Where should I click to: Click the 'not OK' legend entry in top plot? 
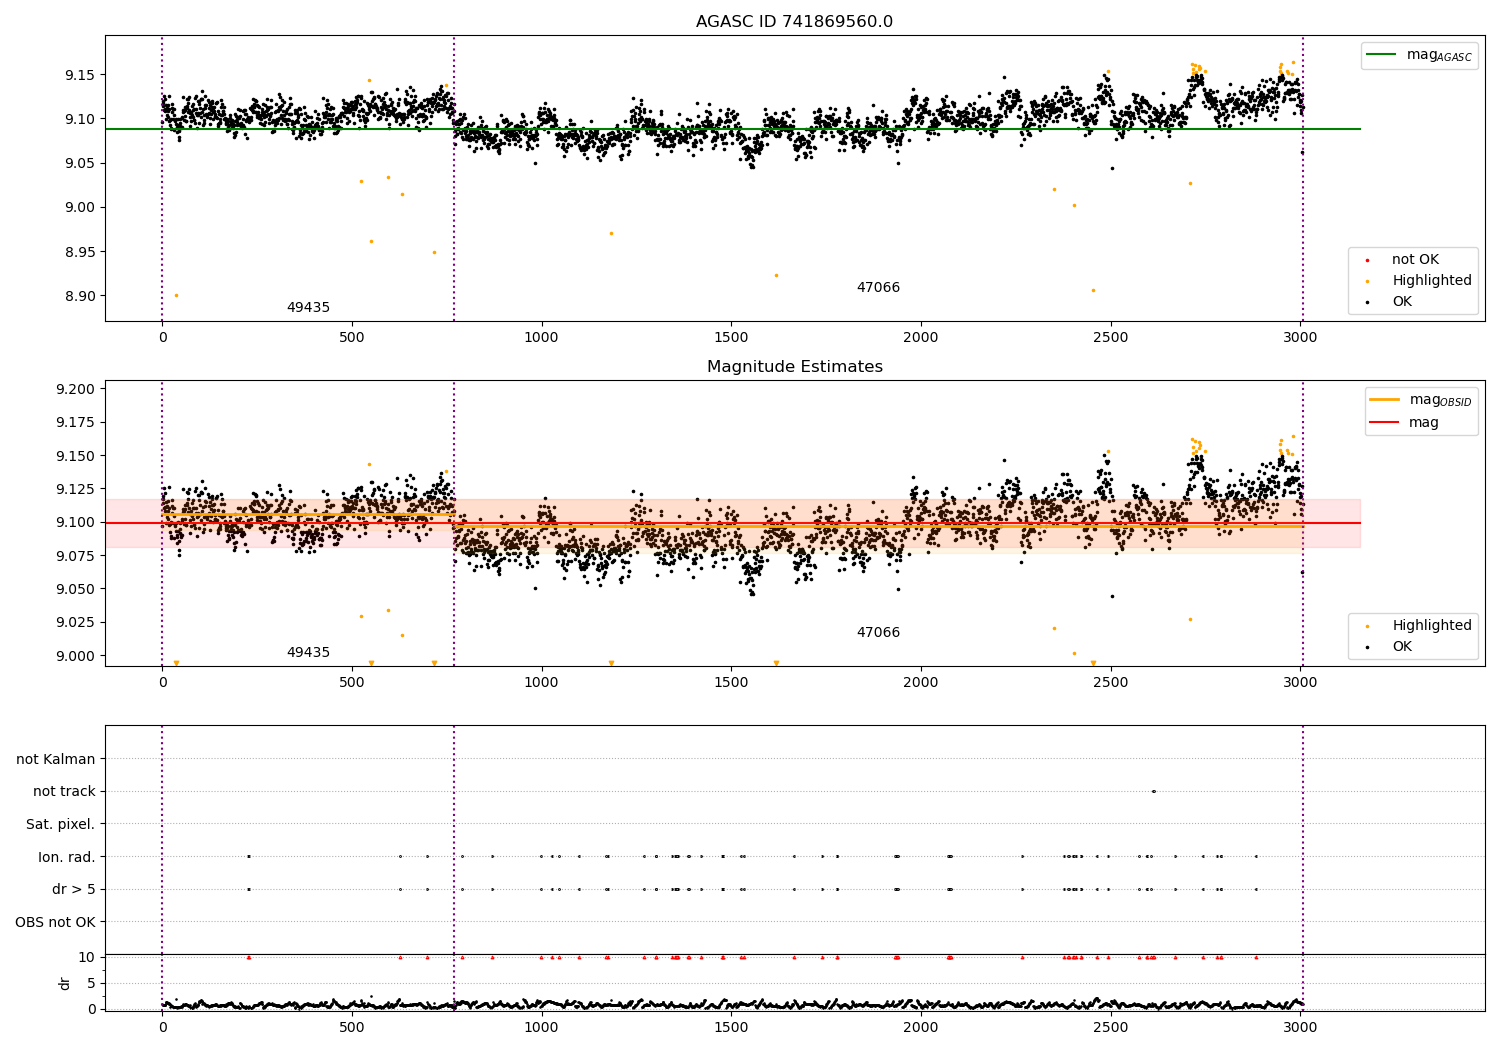pos(1415,260)
